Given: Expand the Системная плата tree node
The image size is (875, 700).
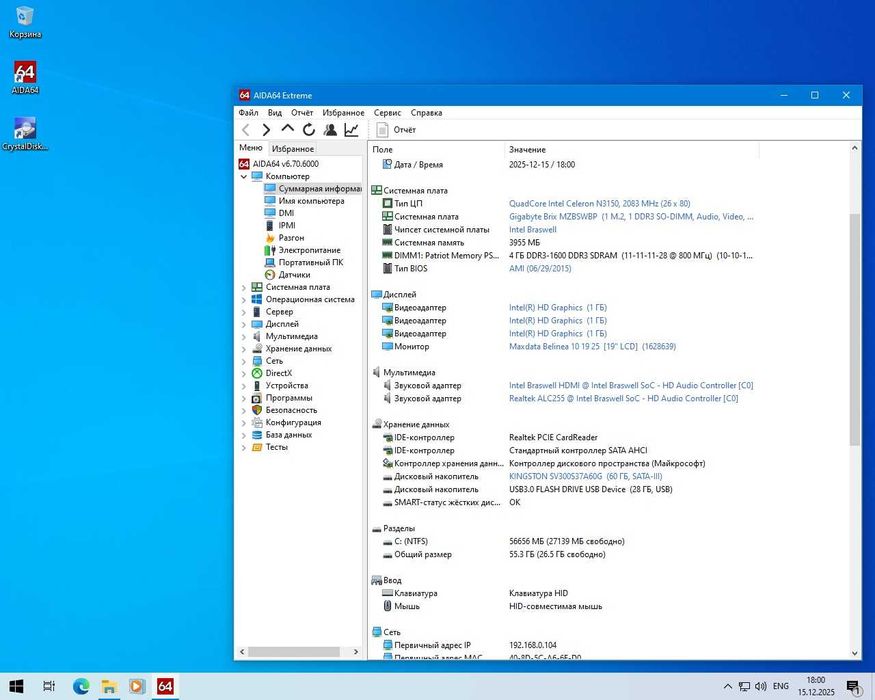Looking at the screenshot, I should [244, 288].
